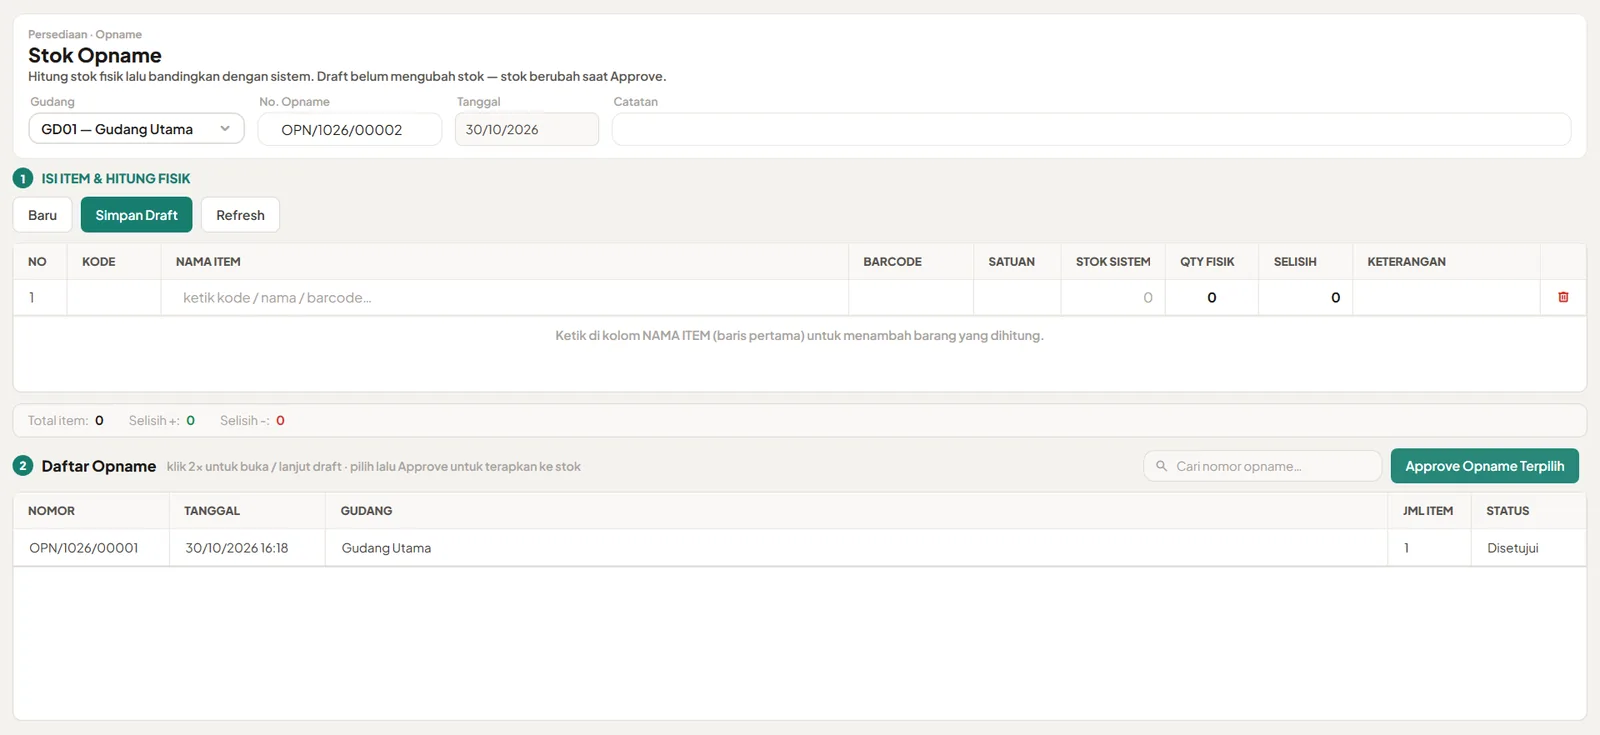Click the STOK SISTEM column header

tap(1113, 262)
